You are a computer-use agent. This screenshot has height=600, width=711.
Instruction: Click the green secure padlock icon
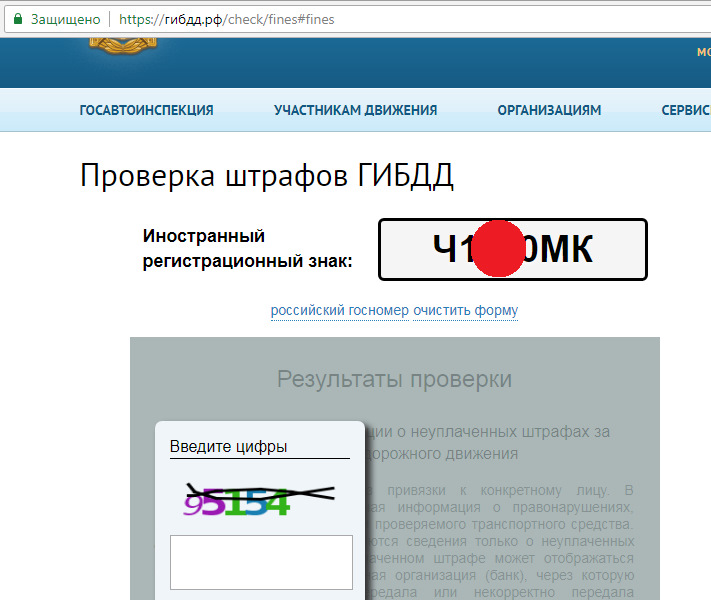click(18, 19)
